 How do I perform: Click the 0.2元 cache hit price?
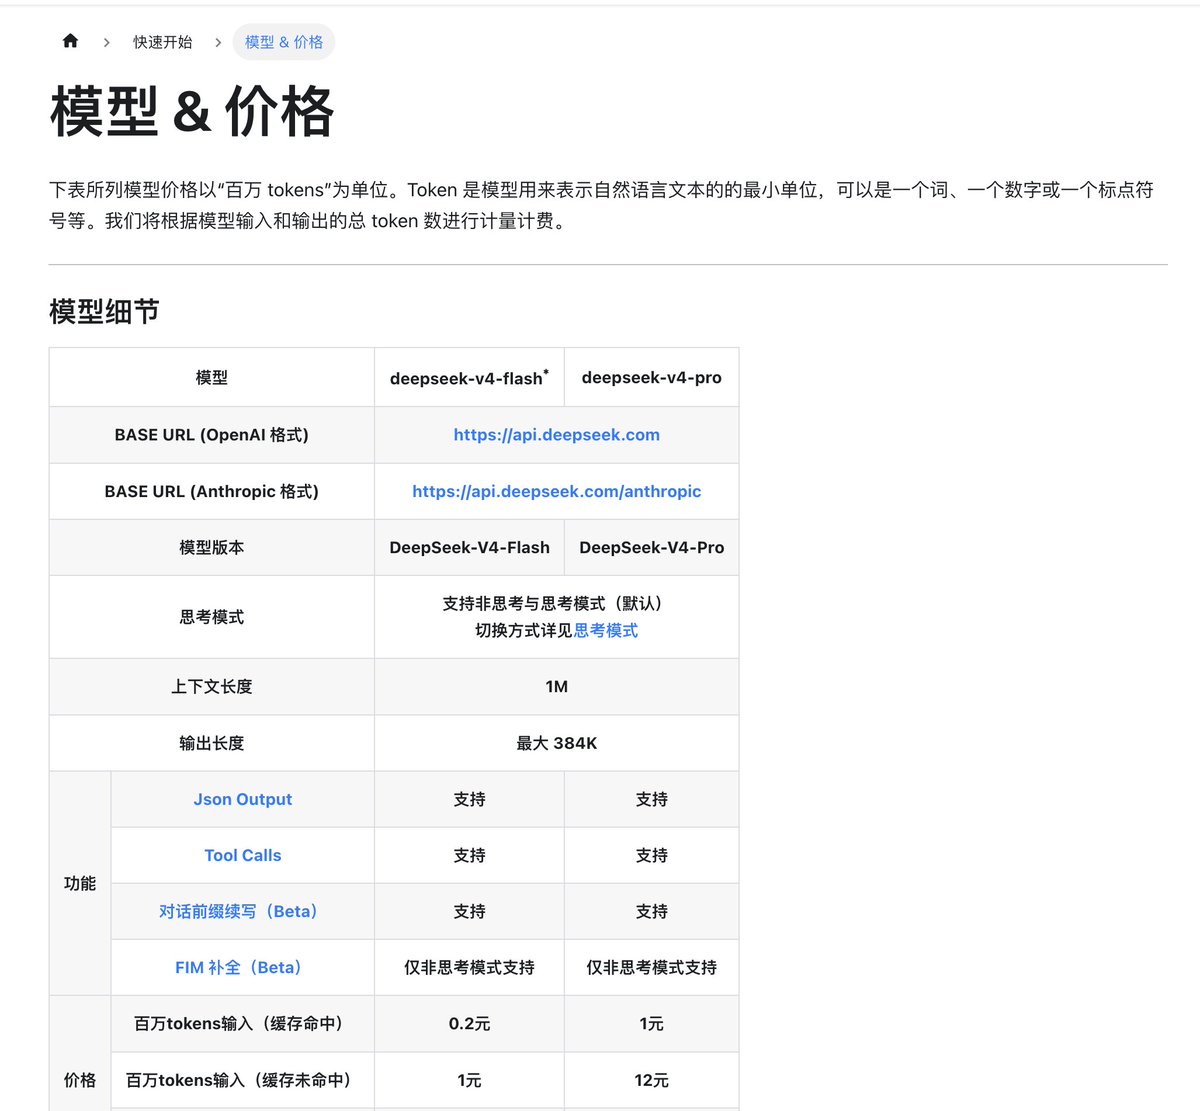[x=469, y=1024]
